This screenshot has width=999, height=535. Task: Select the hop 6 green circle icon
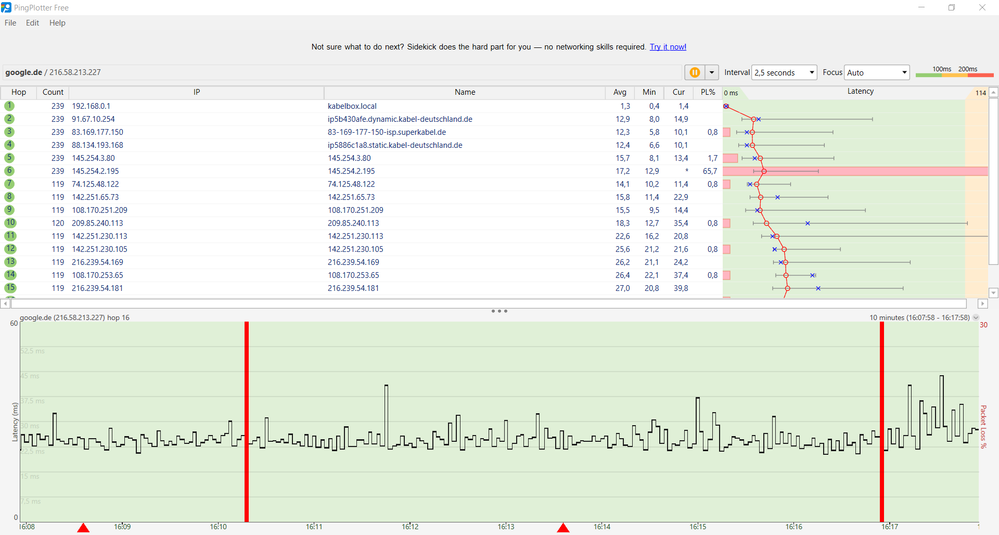pyautogui.click(x=9, y=171)
